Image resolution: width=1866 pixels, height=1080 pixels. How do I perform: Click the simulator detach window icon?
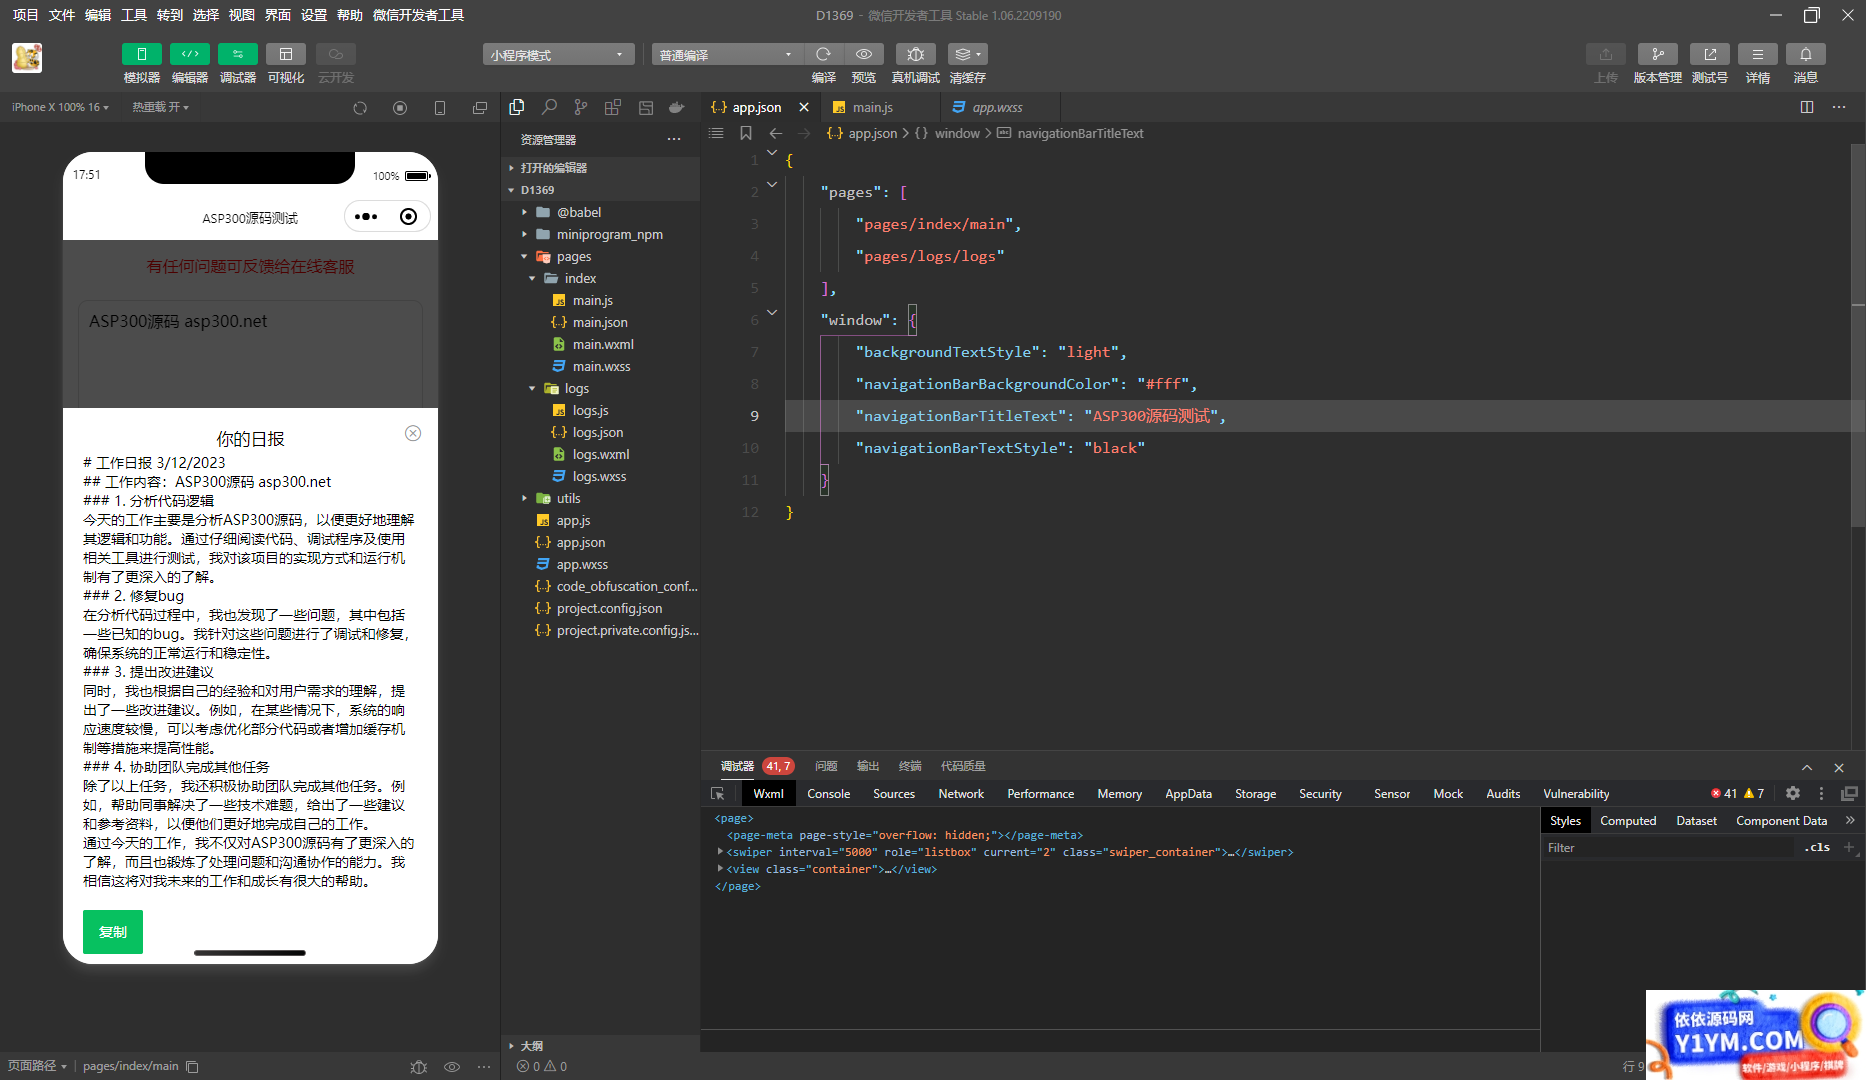(480, 108)
